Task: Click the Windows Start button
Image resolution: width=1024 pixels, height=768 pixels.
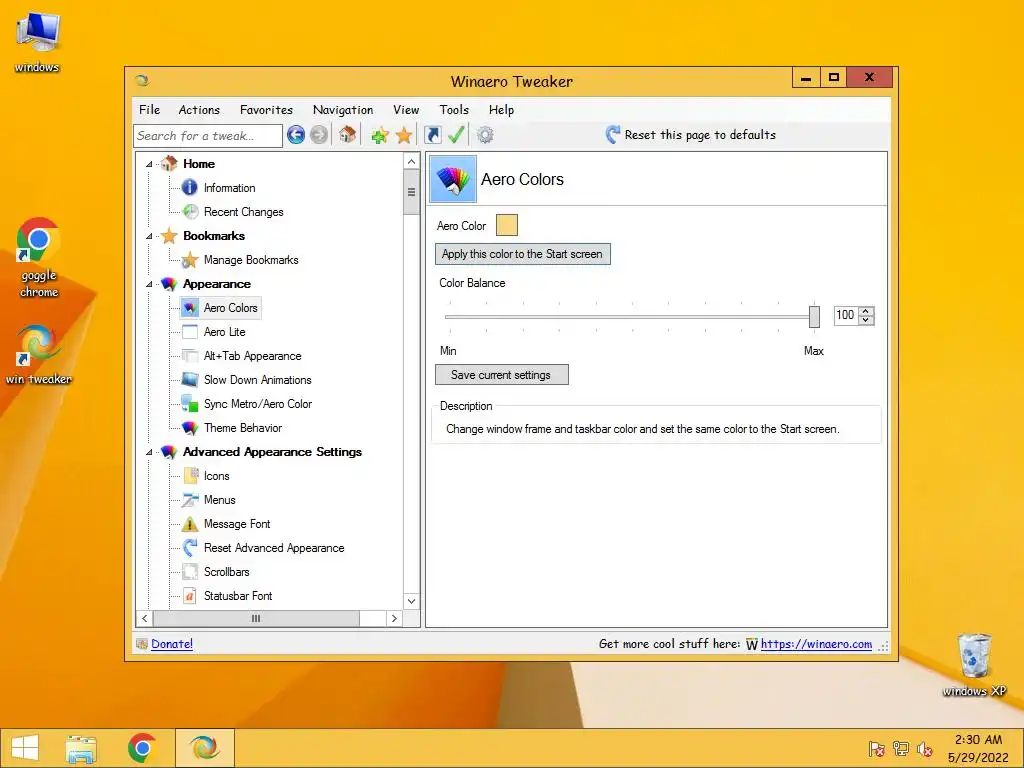Action: tap(25, 748)
